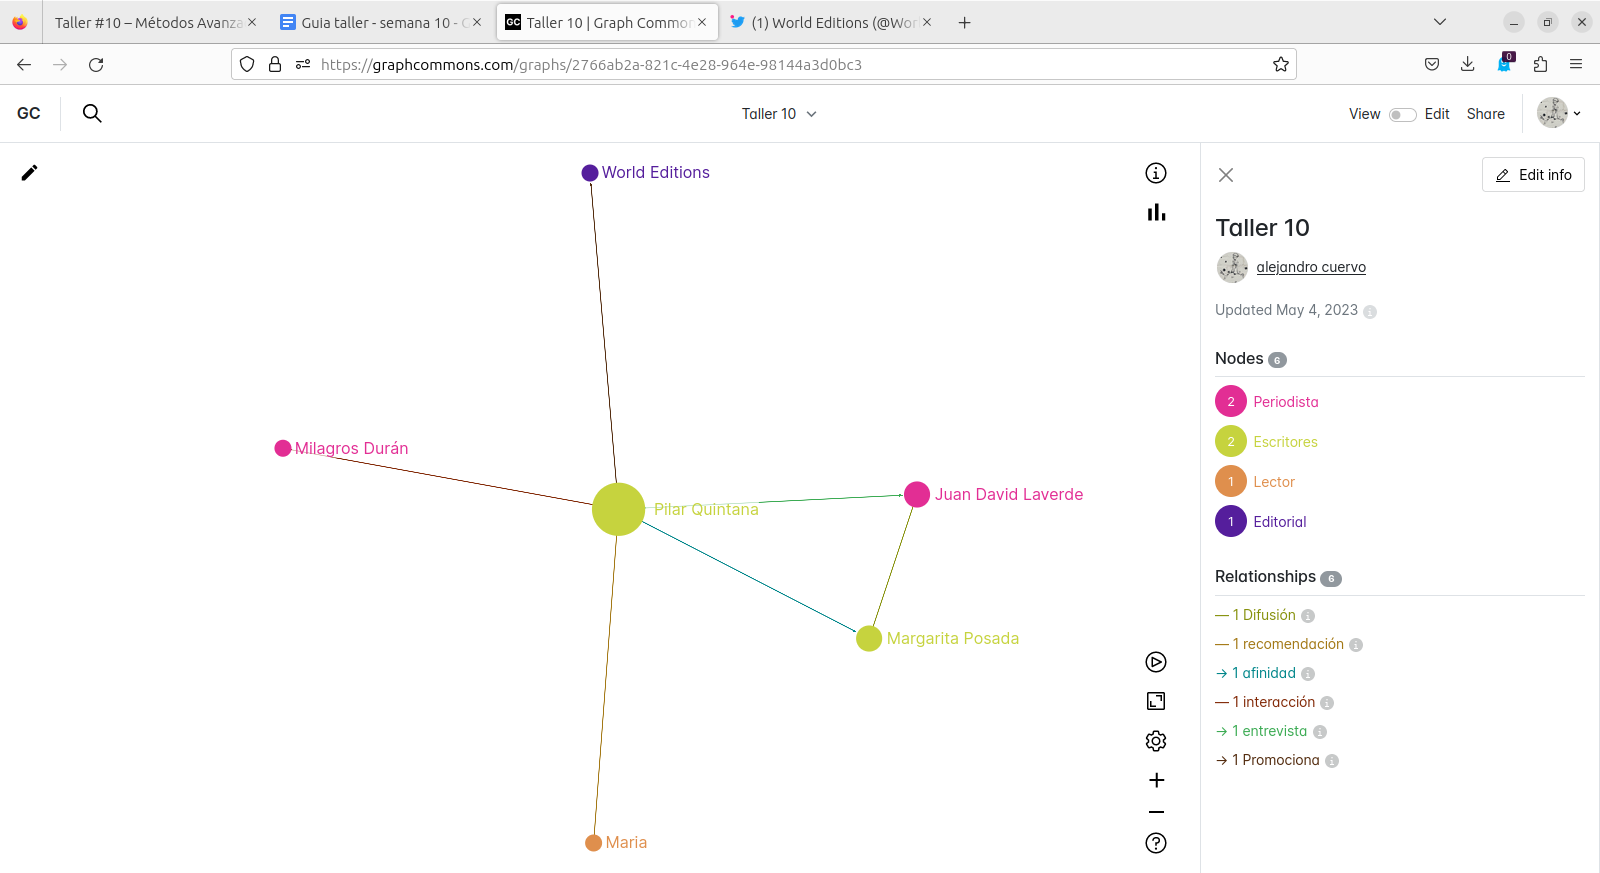Select the yellow-green Escritores node type circle
Viewport: 1600px width, 873px height.
click(x=1231, y=441)
